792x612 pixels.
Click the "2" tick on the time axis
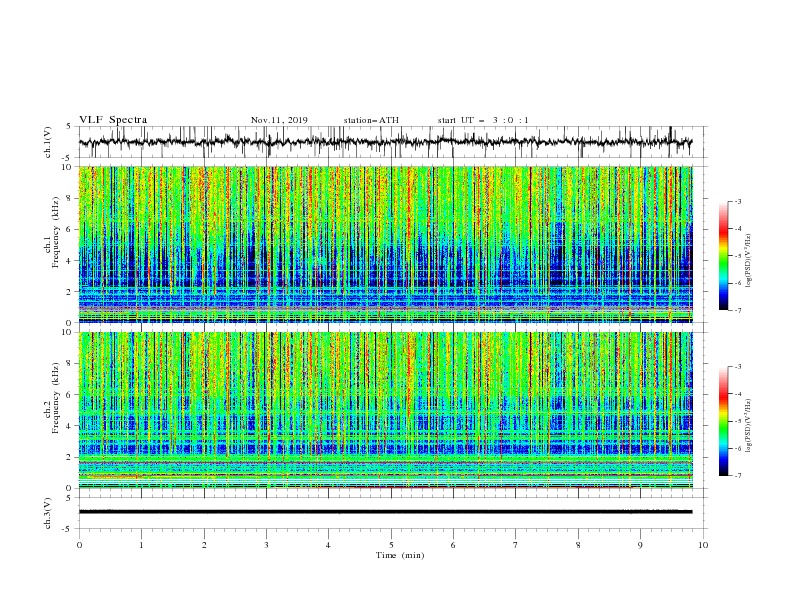coord(204,545)
